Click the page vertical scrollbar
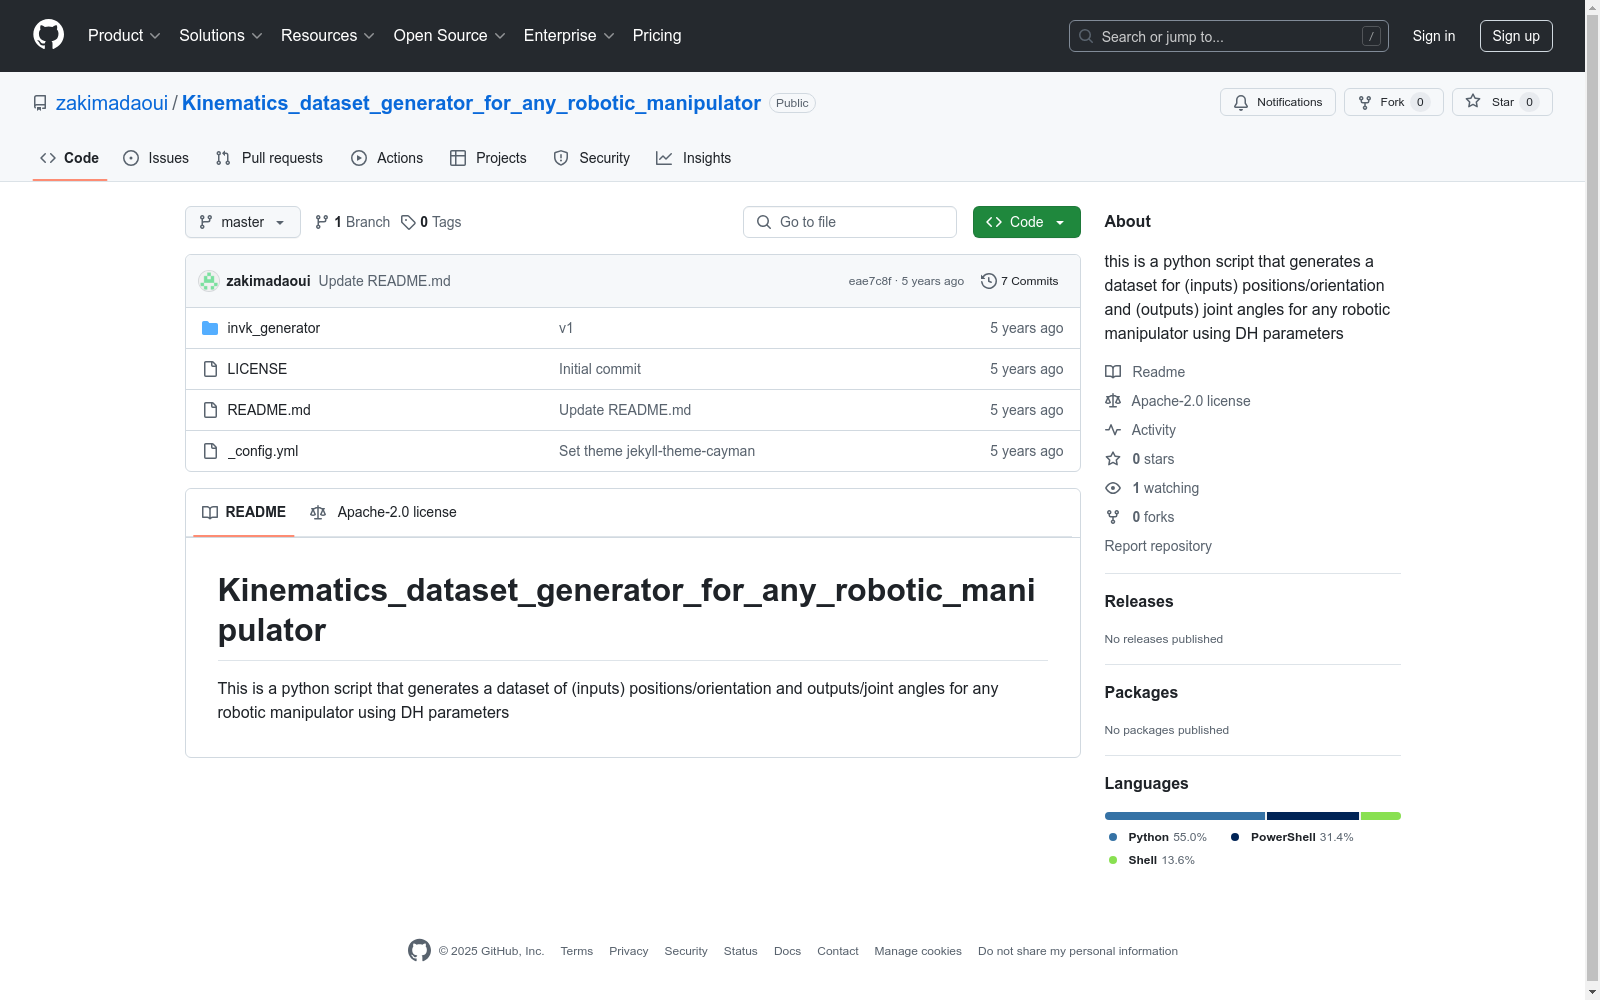The height and width of the screenshot is (1000, 1600). tap(1592, 500)
